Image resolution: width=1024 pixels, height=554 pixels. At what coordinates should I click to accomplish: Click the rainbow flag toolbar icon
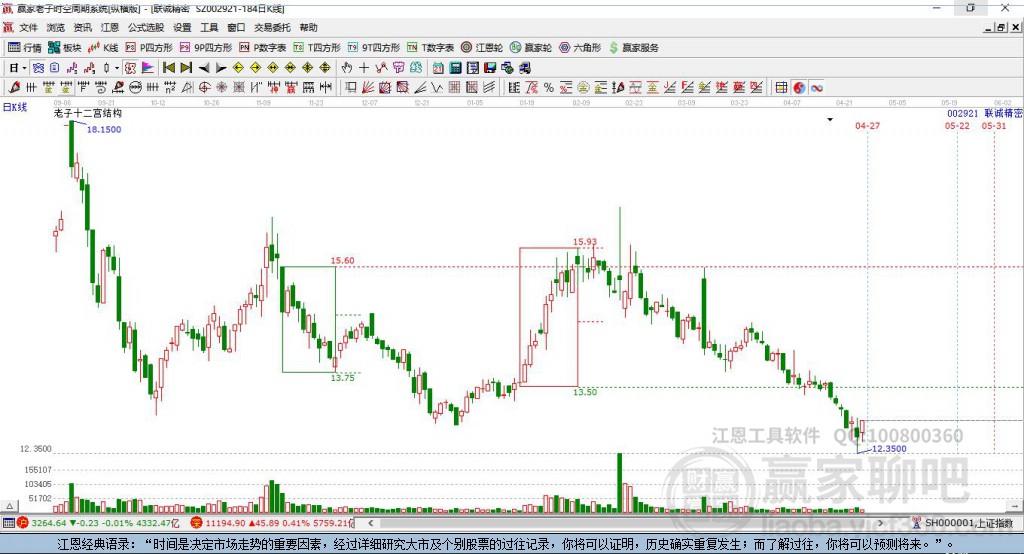click(x=148, y=67)
